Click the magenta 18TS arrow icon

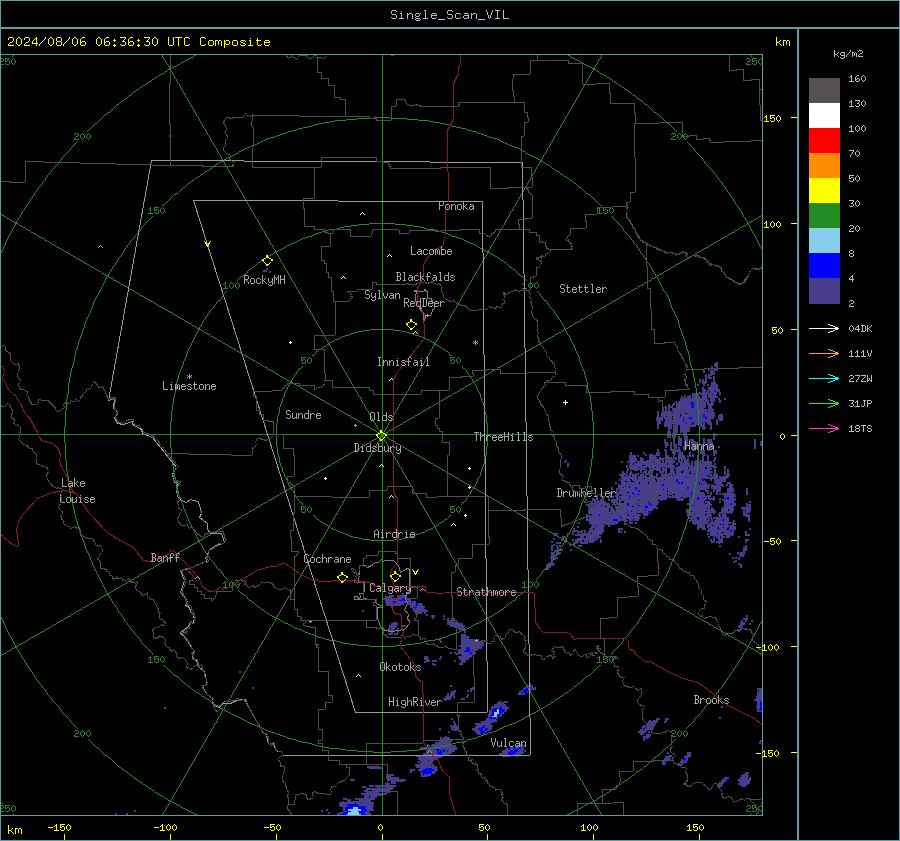click(824, 428)
